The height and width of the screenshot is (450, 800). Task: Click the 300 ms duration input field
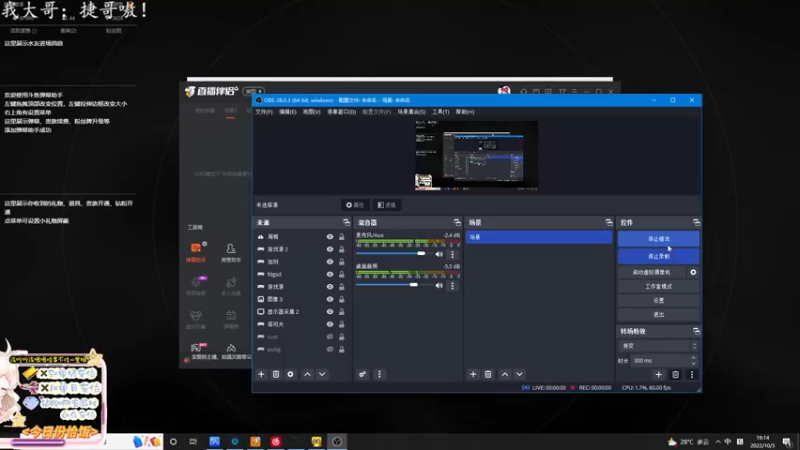tap(660, 361)
